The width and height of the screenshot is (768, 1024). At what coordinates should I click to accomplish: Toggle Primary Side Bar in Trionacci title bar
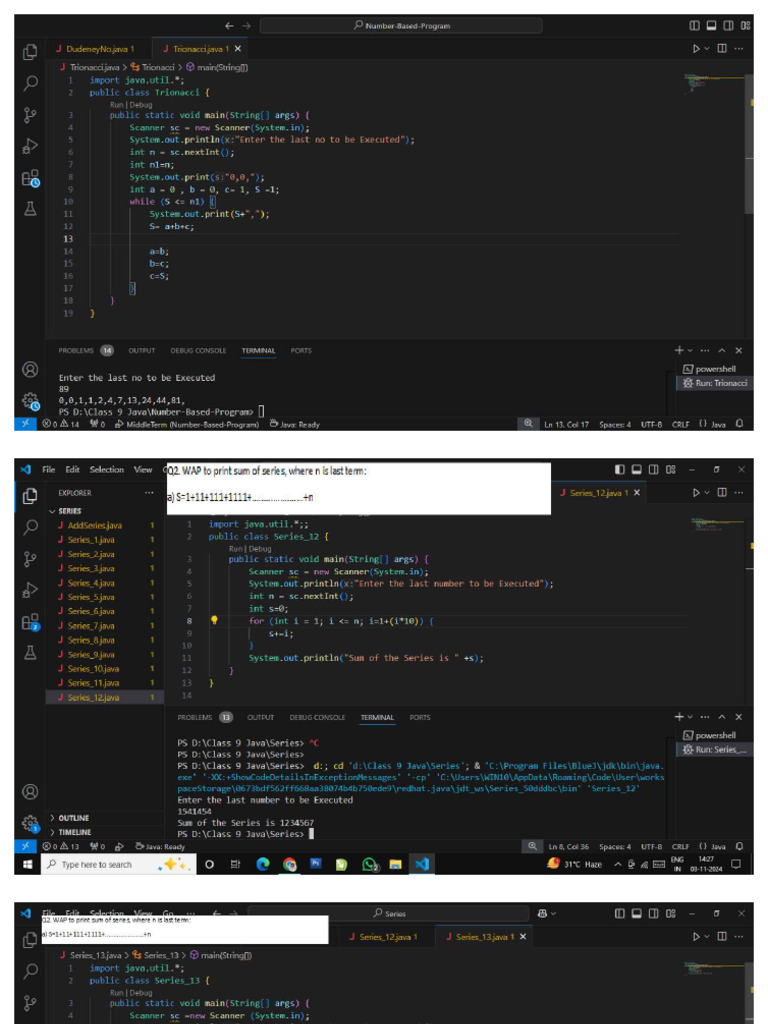point(695,26)
